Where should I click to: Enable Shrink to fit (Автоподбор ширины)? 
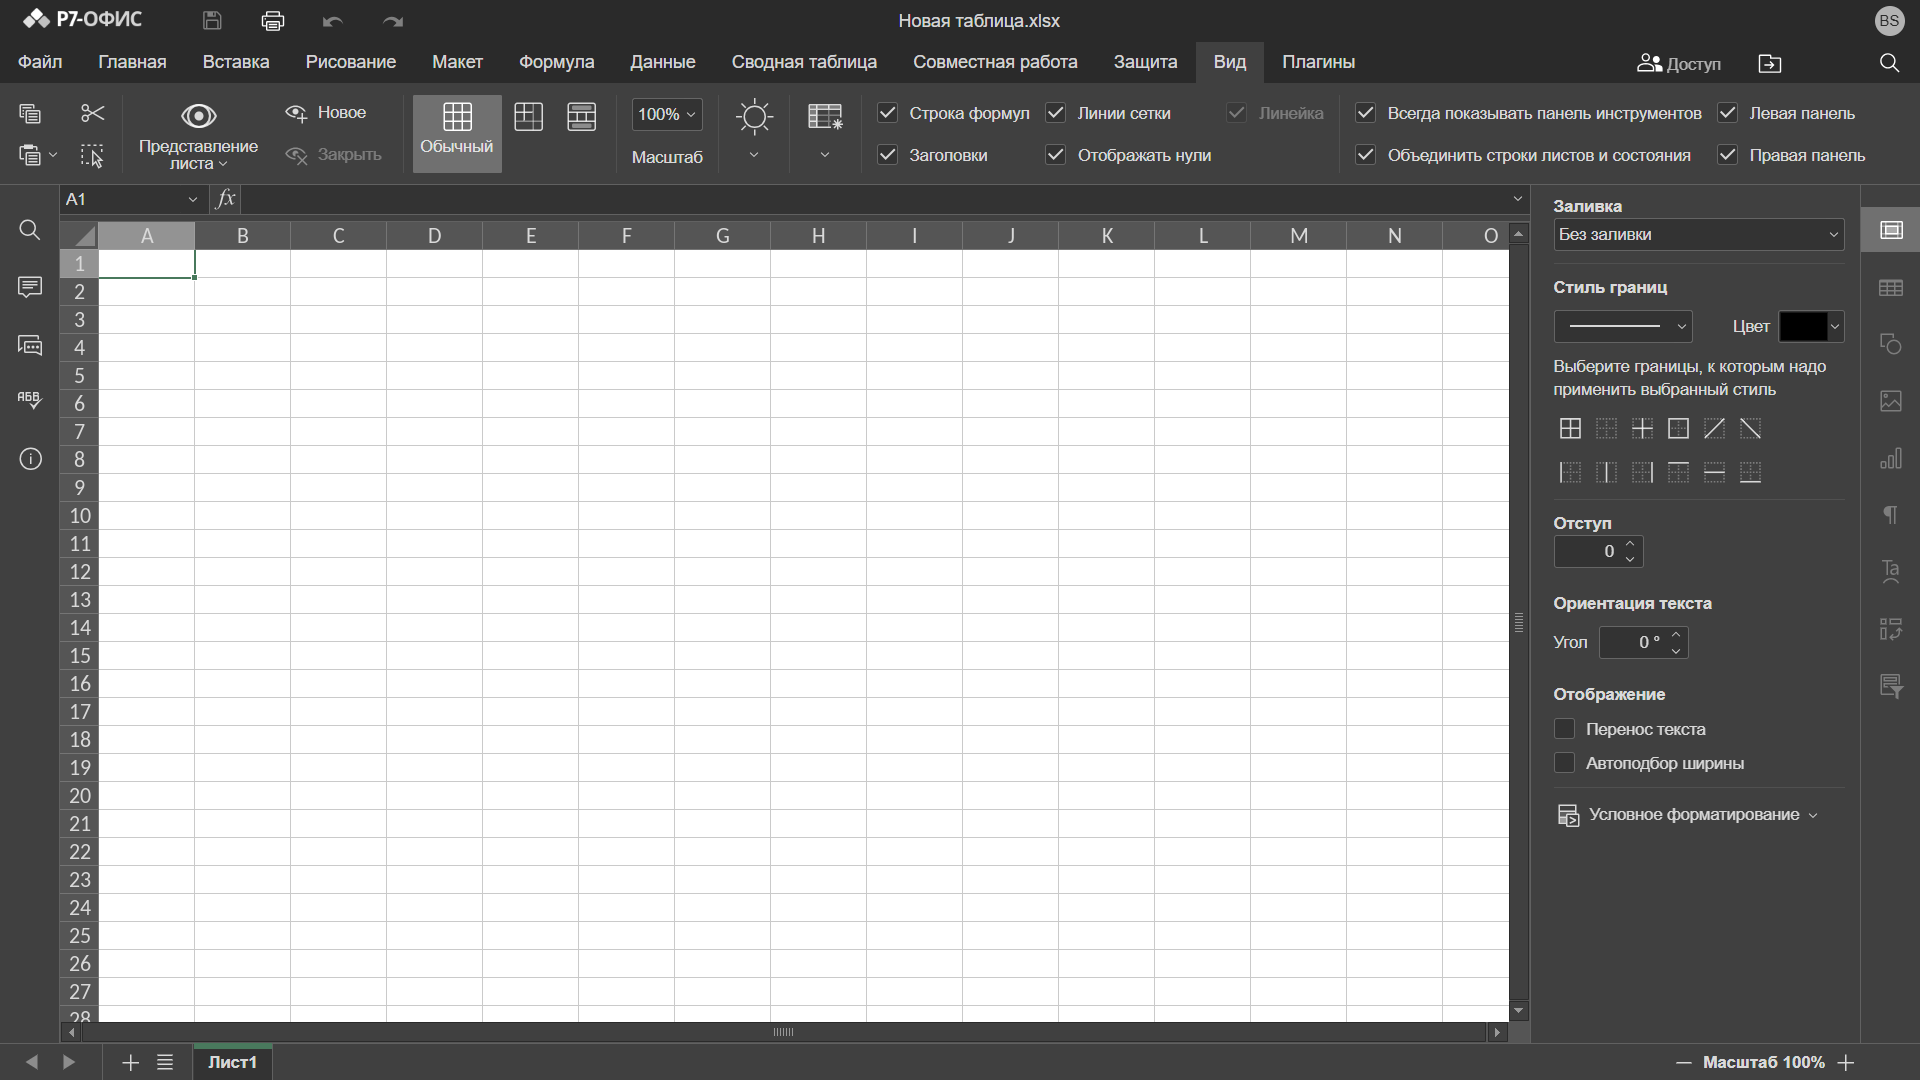click(1564, 763)
